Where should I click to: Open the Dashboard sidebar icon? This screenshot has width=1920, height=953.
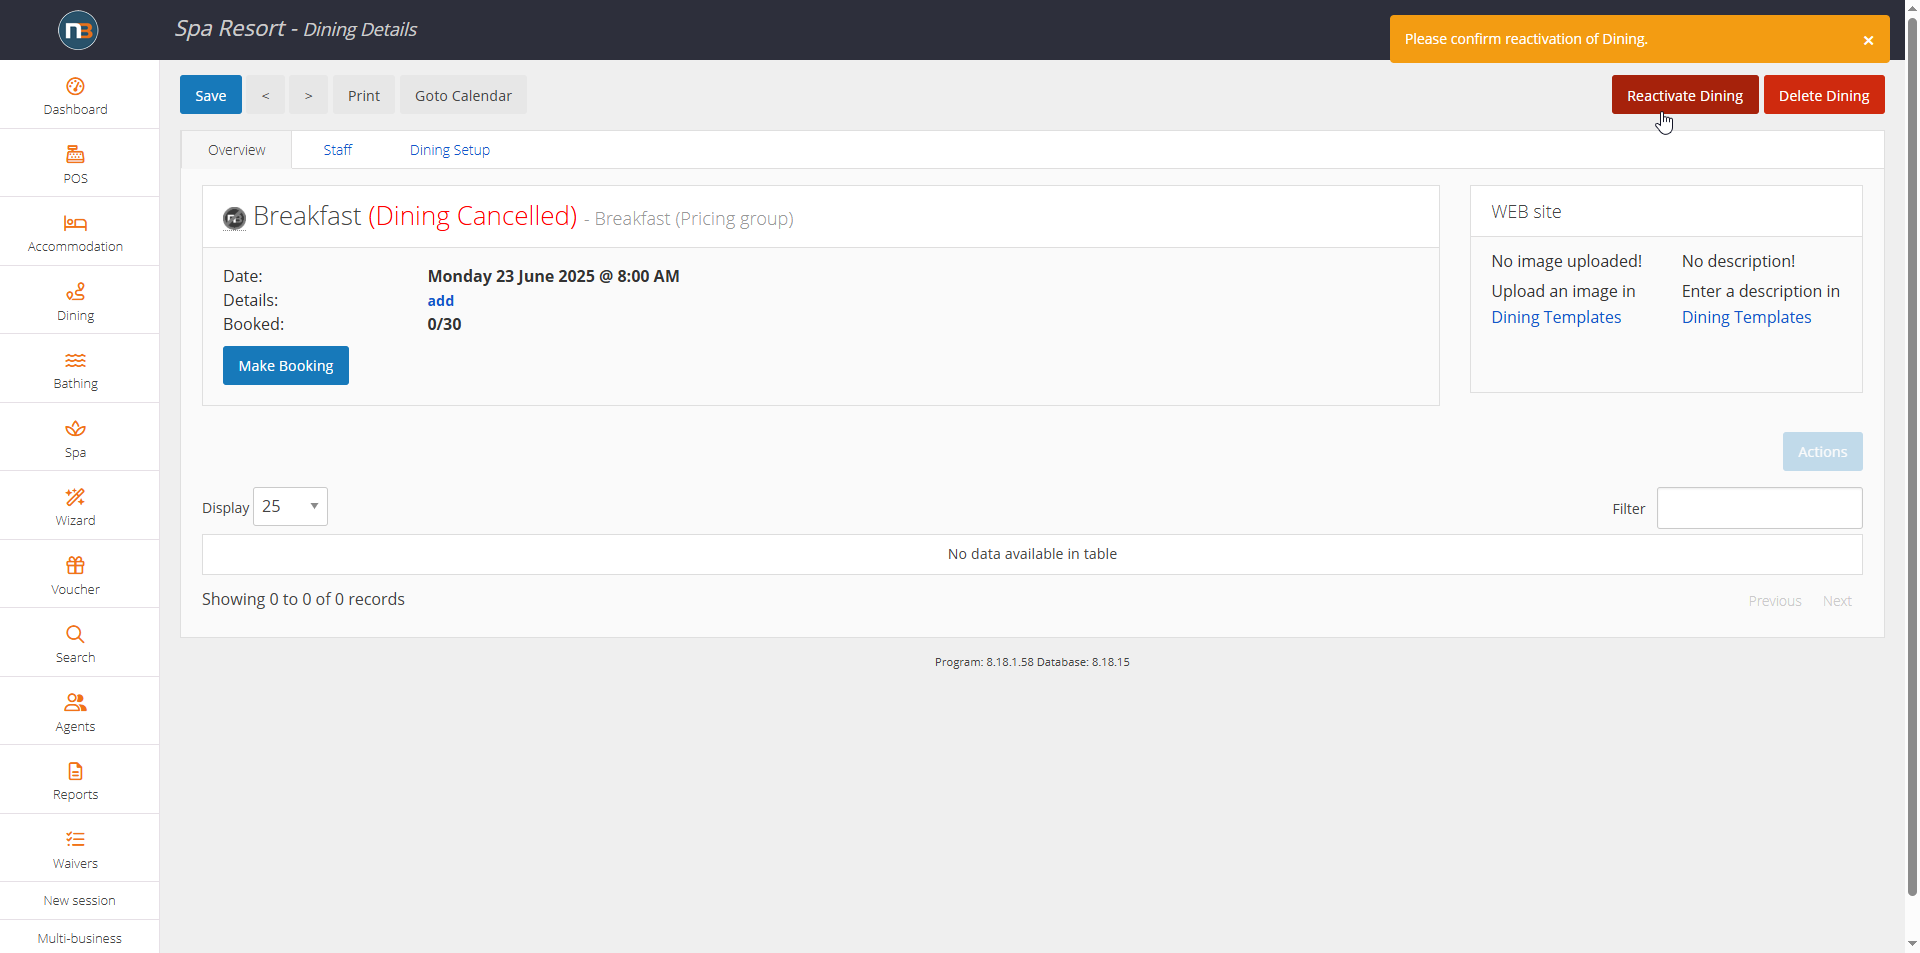[x=75, y=96]
